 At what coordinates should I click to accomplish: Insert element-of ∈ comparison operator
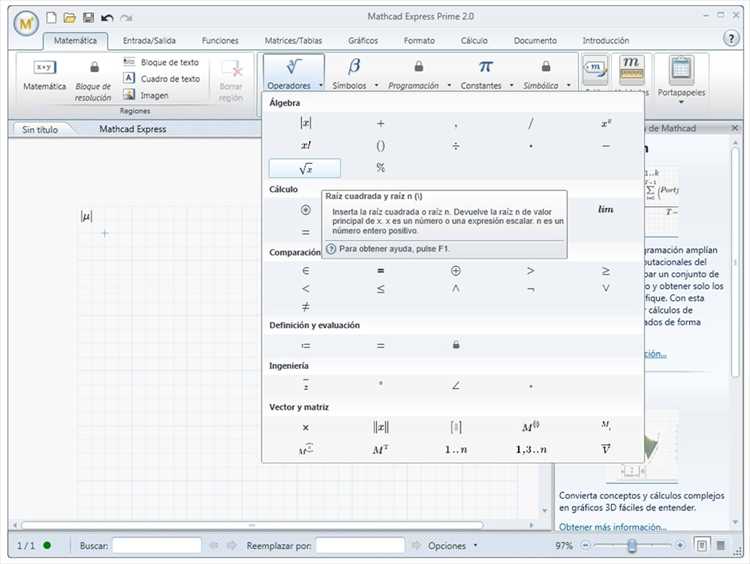pyautogui.click(x=306, y=271)
